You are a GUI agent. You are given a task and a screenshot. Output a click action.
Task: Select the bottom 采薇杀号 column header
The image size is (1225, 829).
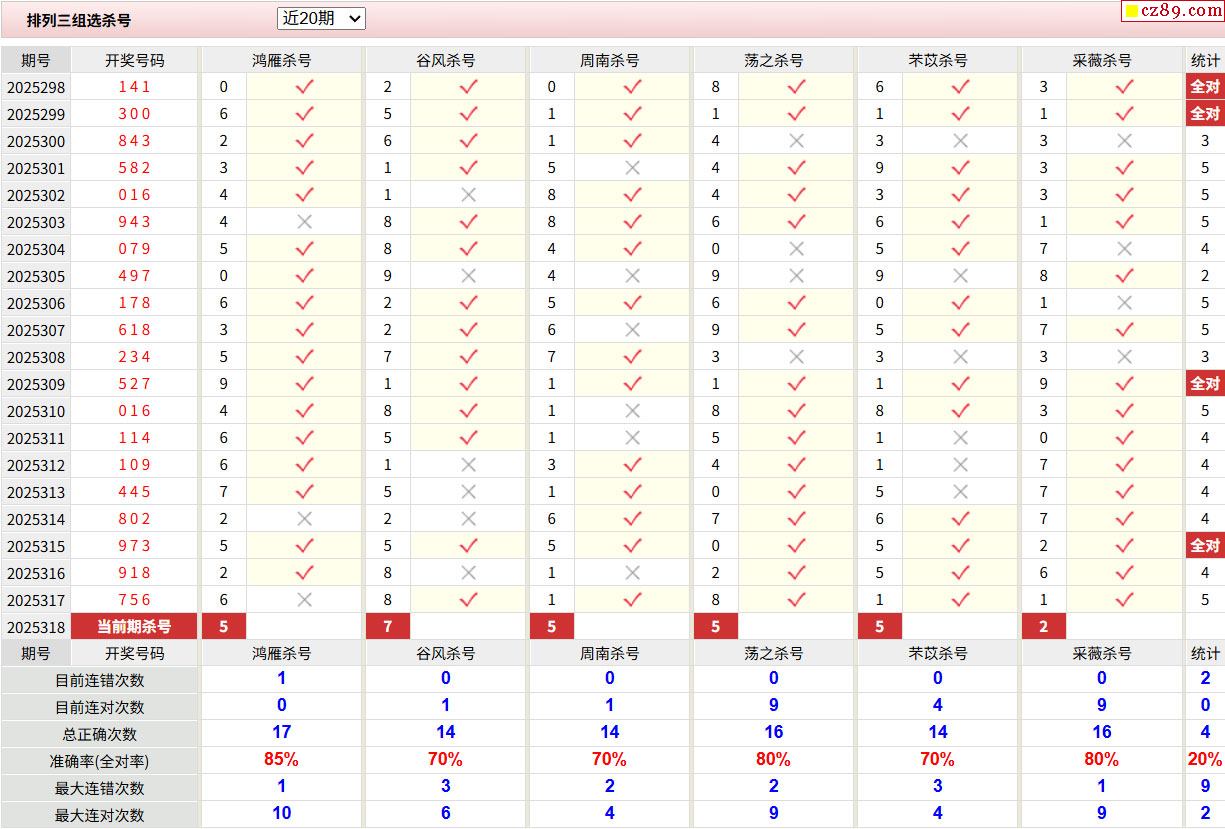point(1102,653)
